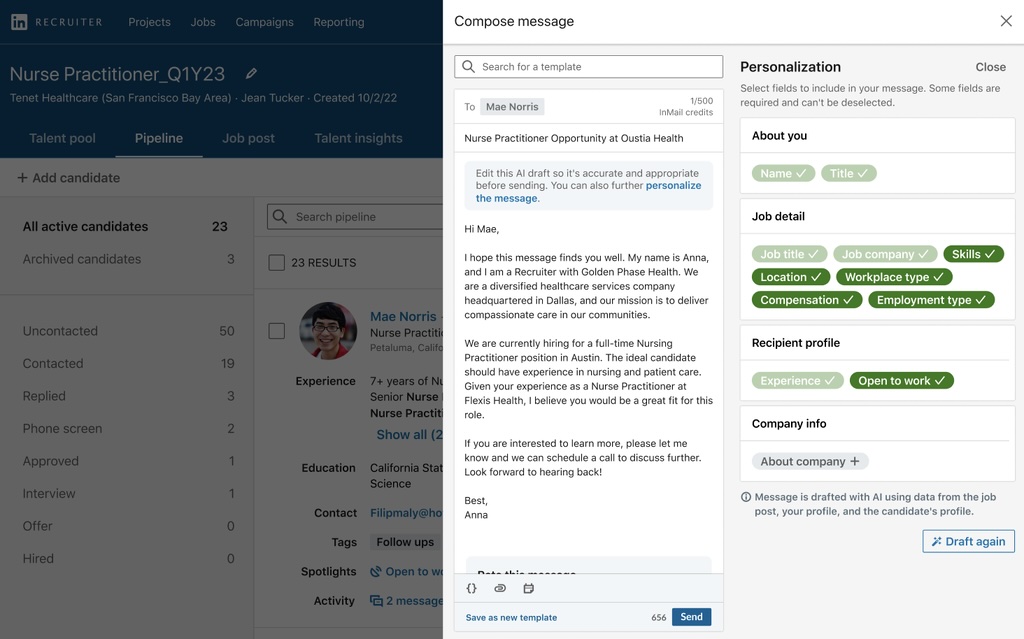Click the Follow ups tag
The width and height of the screenshot is (1024, 639).
click(405, 542)
